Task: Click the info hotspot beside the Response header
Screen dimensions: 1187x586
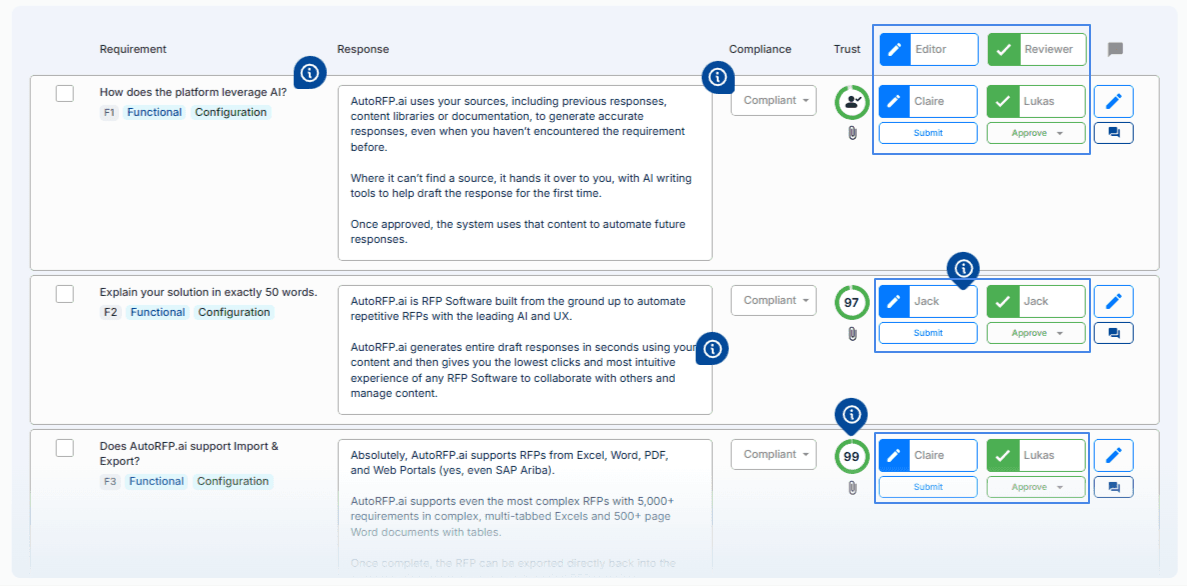Action: tap(310, 73)
